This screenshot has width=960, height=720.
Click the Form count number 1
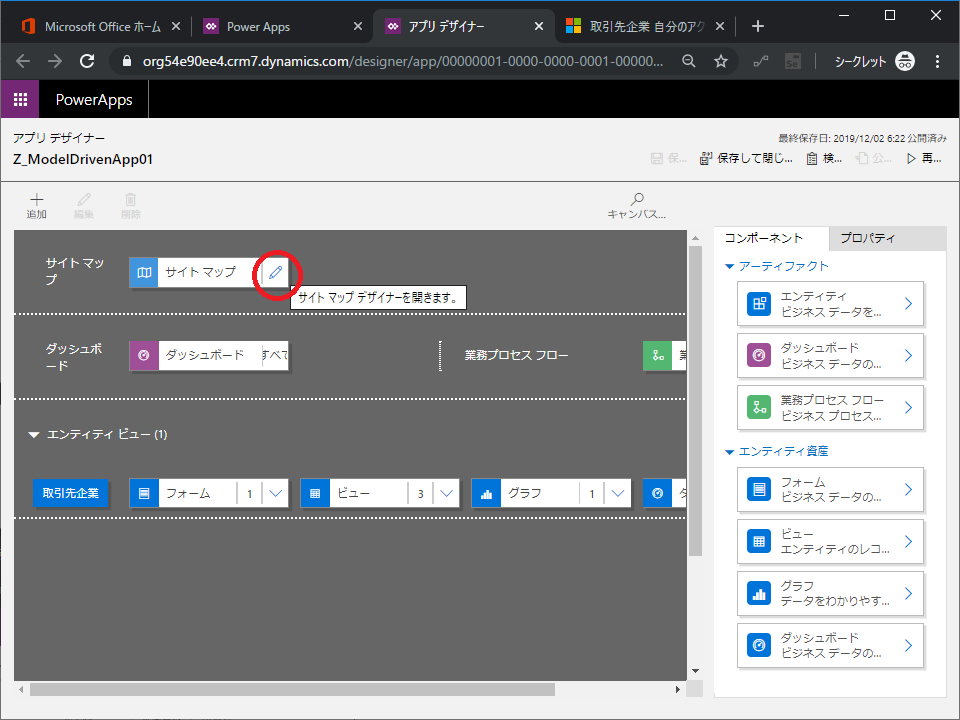pos(249,494)
